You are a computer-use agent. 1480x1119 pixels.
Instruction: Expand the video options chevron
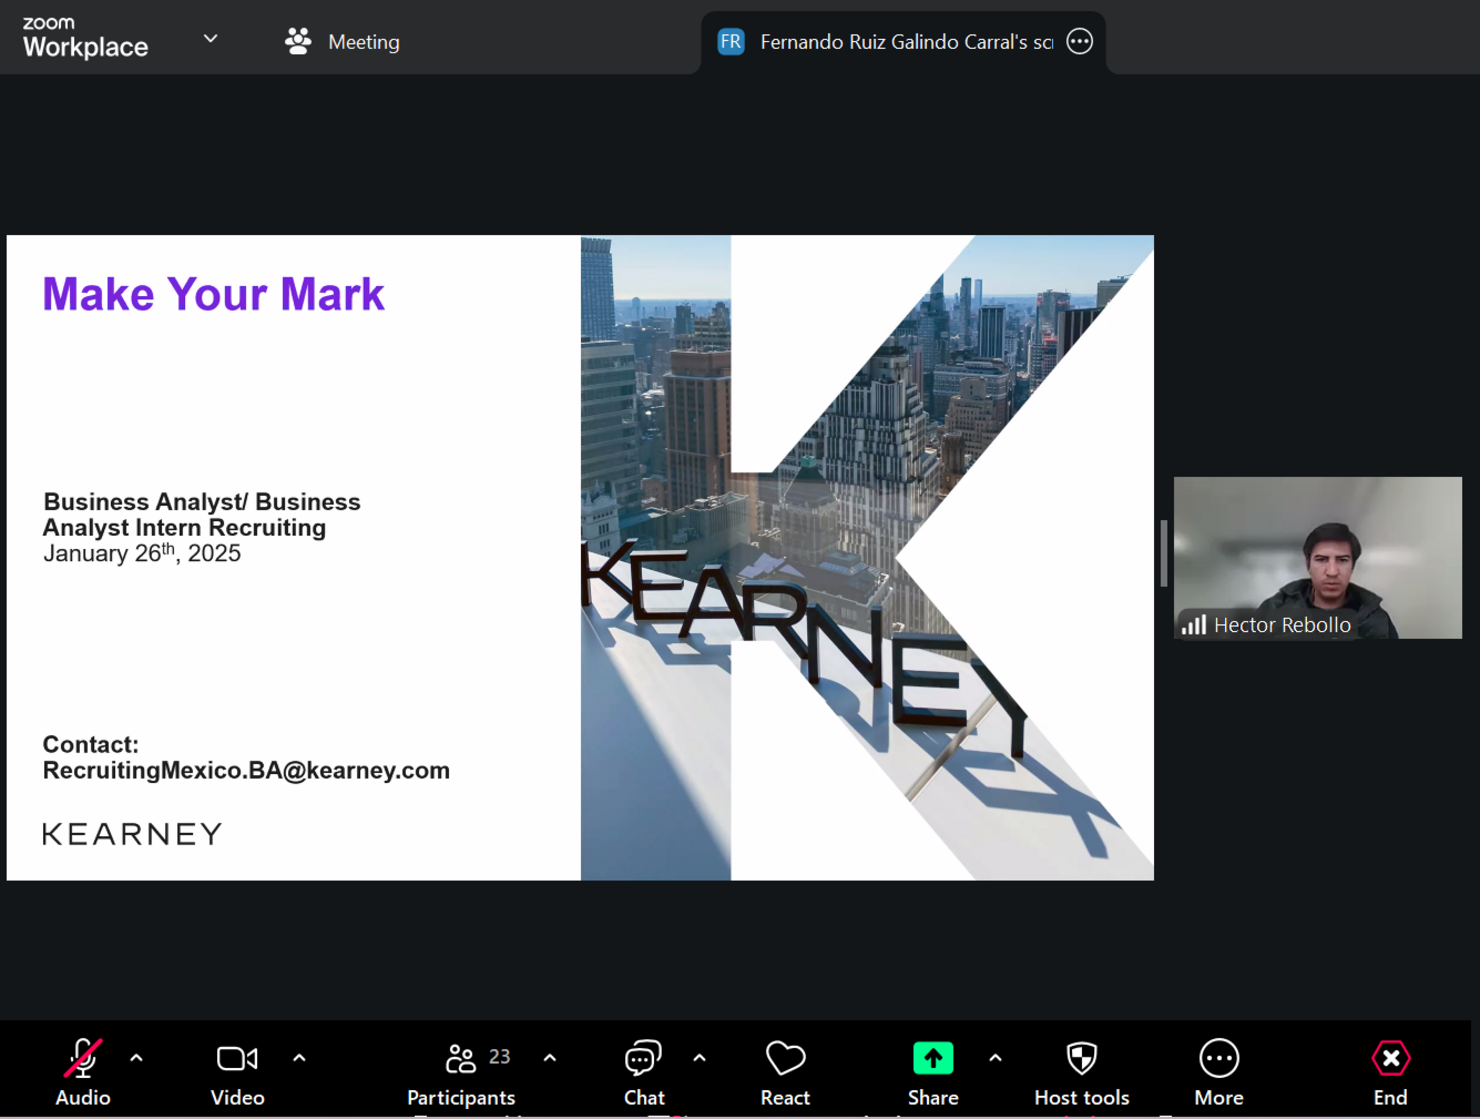point(299,1058)
